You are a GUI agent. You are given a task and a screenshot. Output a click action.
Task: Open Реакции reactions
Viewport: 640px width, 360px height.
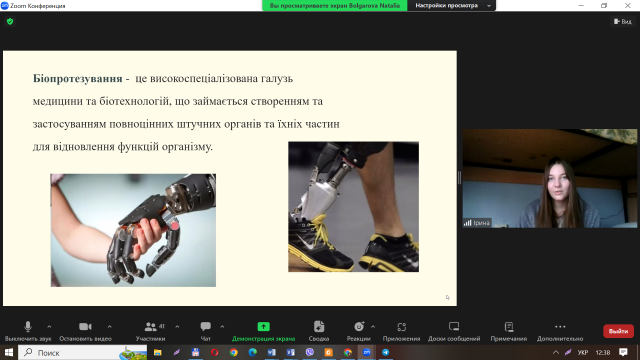click(358, 331)
